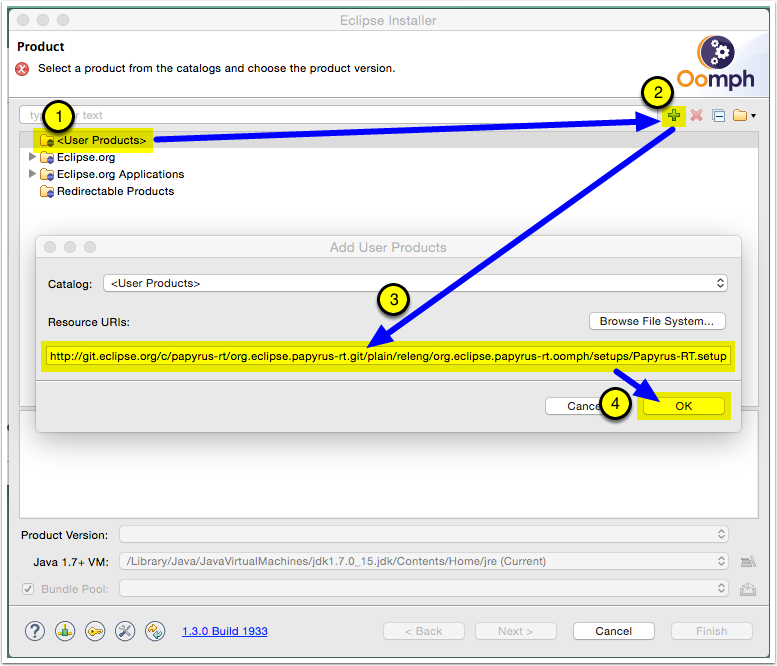Click the manage Java VMs icon
This screenshot has height=666, width=777.
click(x=748, y=561)
